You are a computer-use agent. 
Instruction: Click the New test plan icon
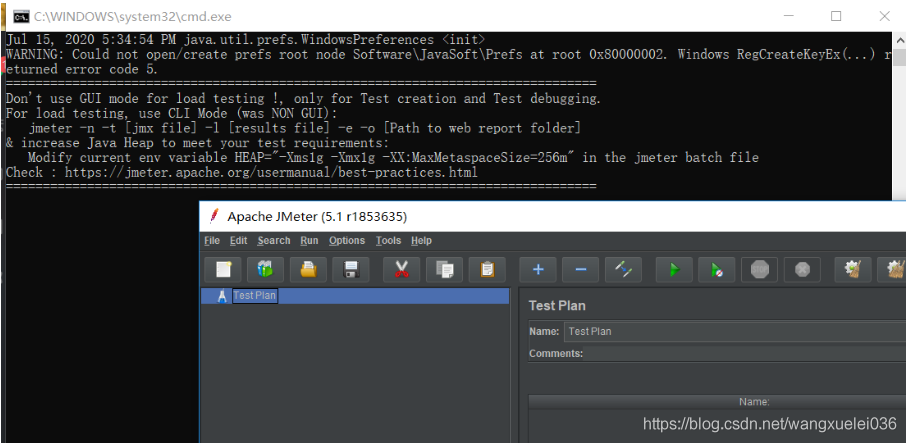(x=223, y=269)
